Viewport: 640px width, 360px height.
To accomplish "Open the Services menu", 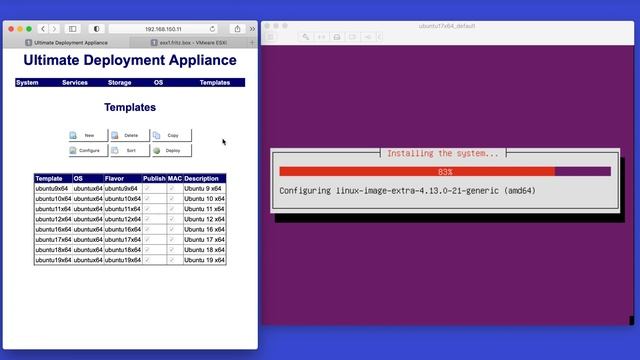I will tap(75, 82).
